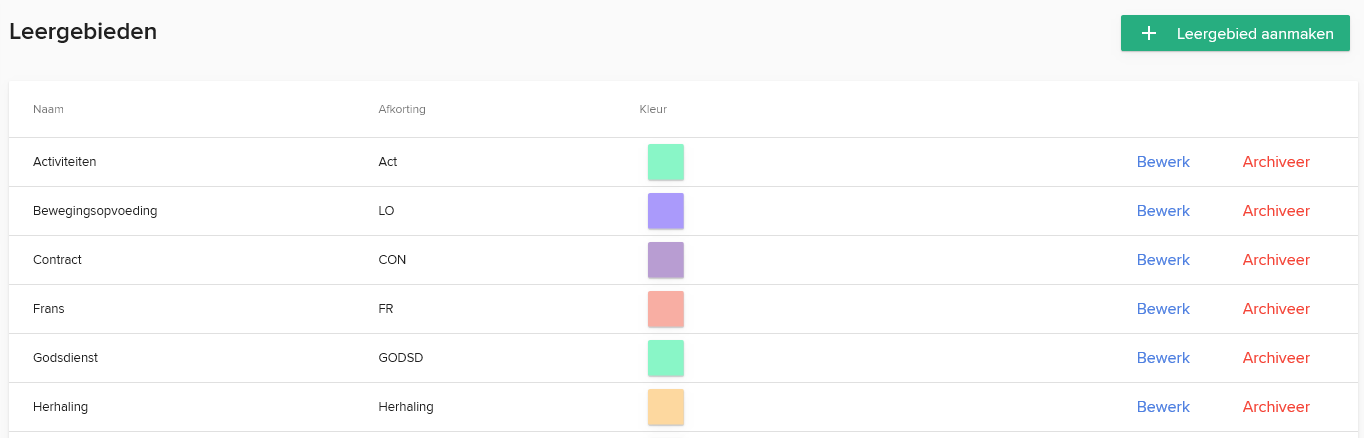1364x438 pixels.
Task: Select the Godsdienst name cell
Action: [x=65, y=358]
